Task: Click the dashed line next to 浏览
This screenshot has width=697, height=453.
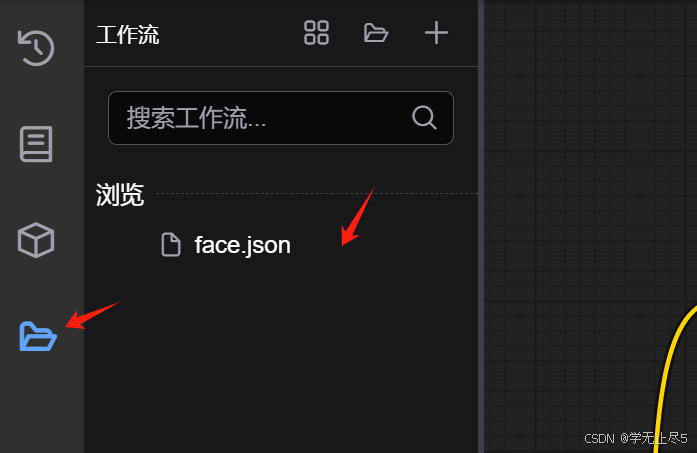Action: 317,193
